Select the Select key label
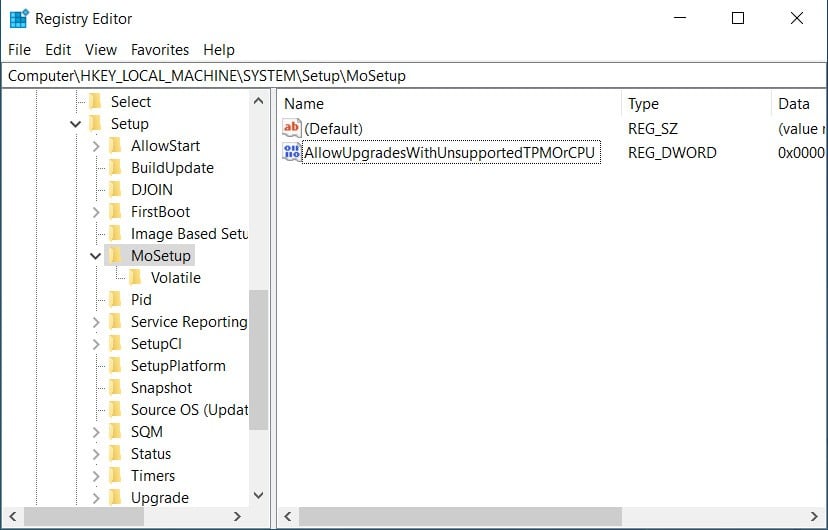The width and height of the screenshot is (828, 530). (131, 101)
